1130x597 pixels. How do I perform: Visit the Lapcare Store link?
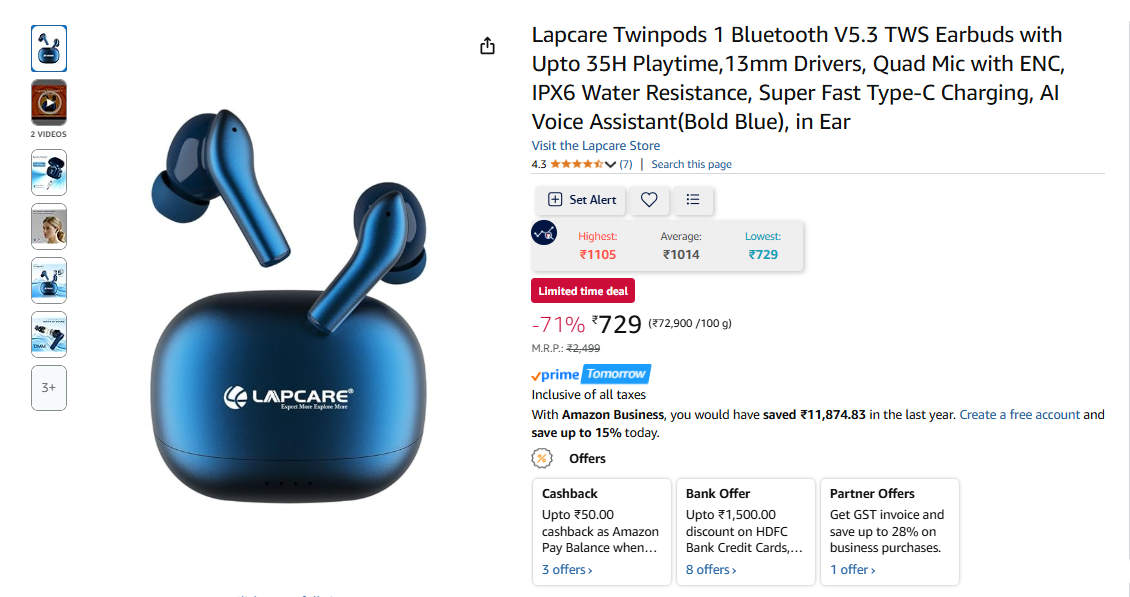point(596,146)
